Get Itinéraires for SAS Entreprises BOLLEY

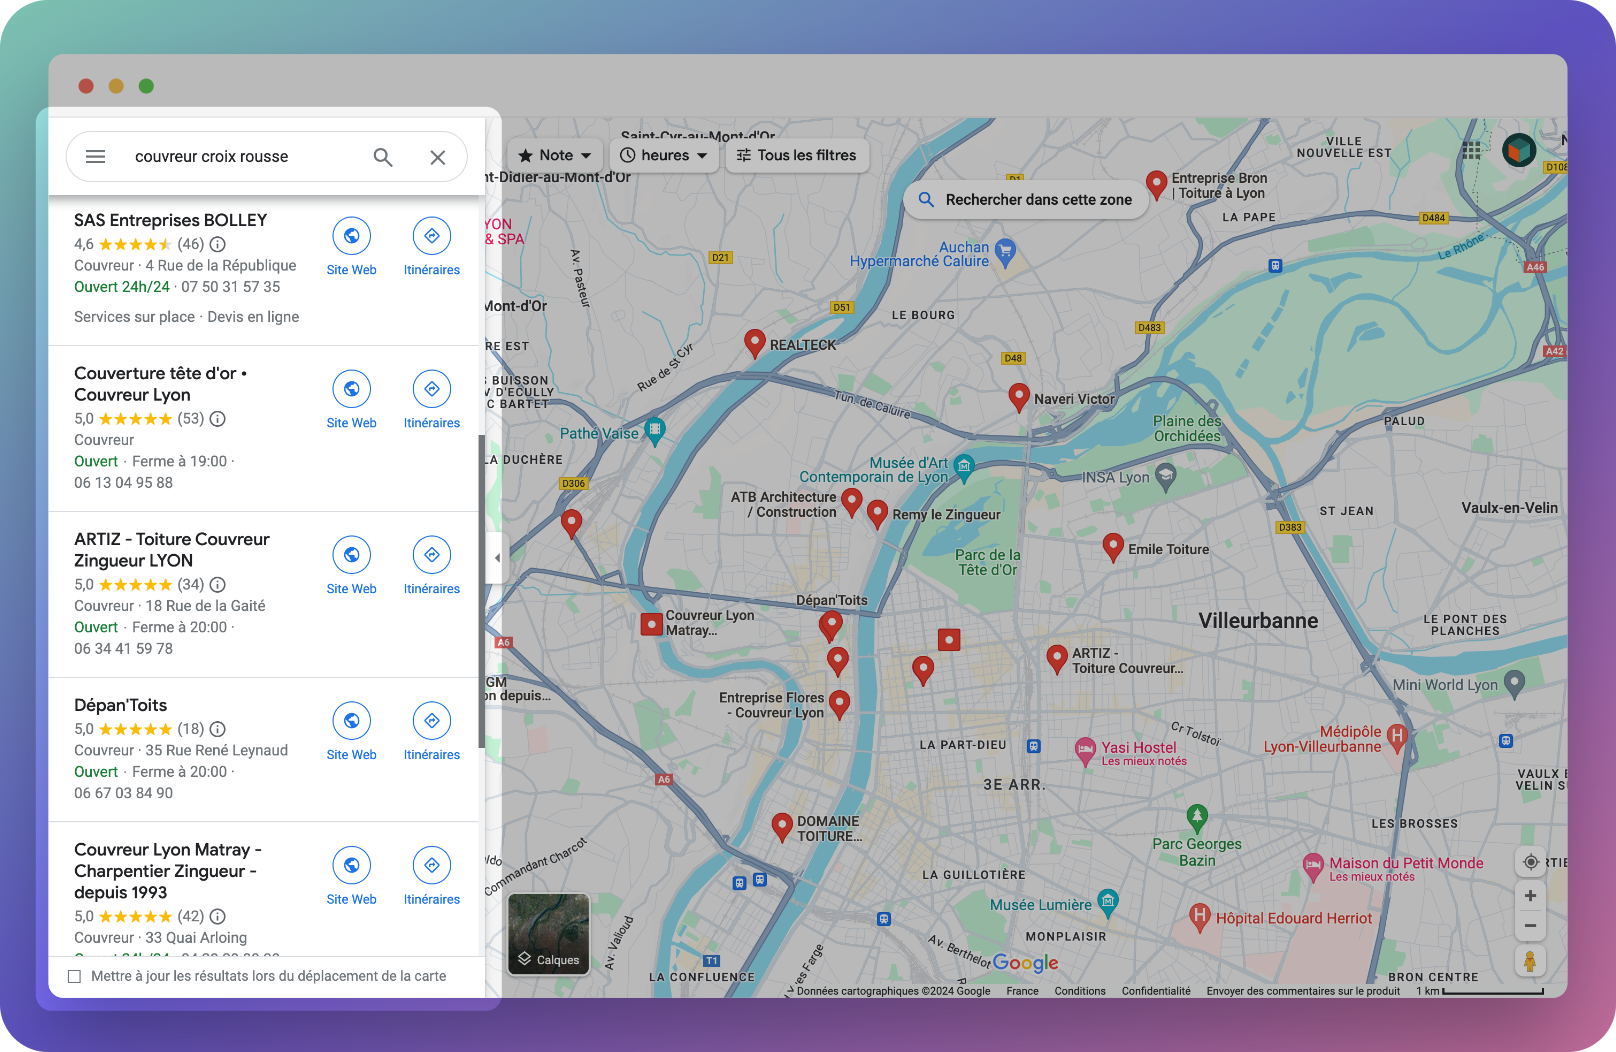(432, 247)
